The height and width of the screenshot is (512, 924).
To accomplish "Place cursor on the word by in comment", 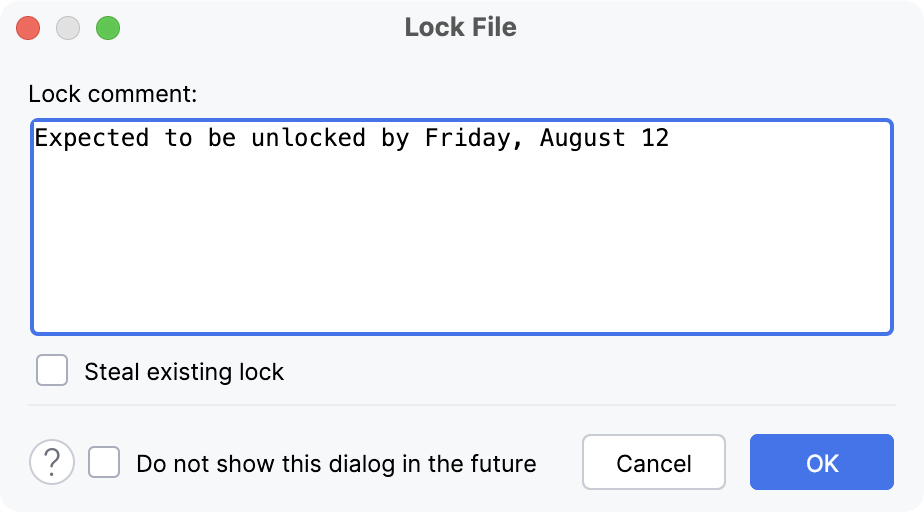I will tap(395, 138).
